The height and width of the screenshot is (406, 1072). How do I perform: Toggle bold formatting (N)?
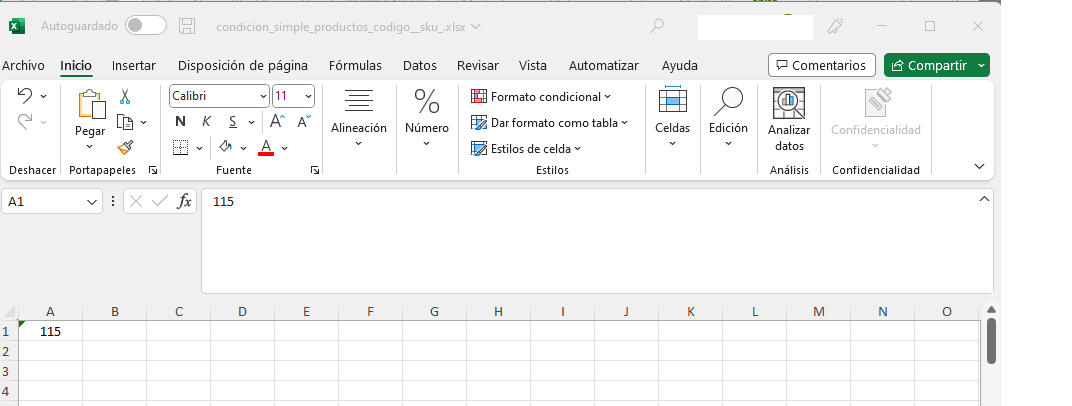click(181, 122)
